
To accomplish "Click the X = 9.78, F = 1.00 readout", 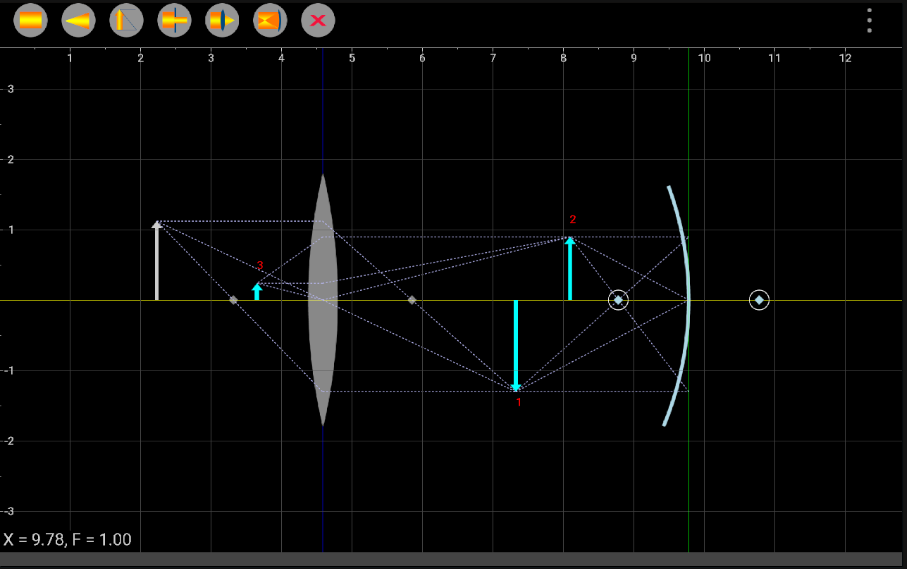I will point(67,540).
